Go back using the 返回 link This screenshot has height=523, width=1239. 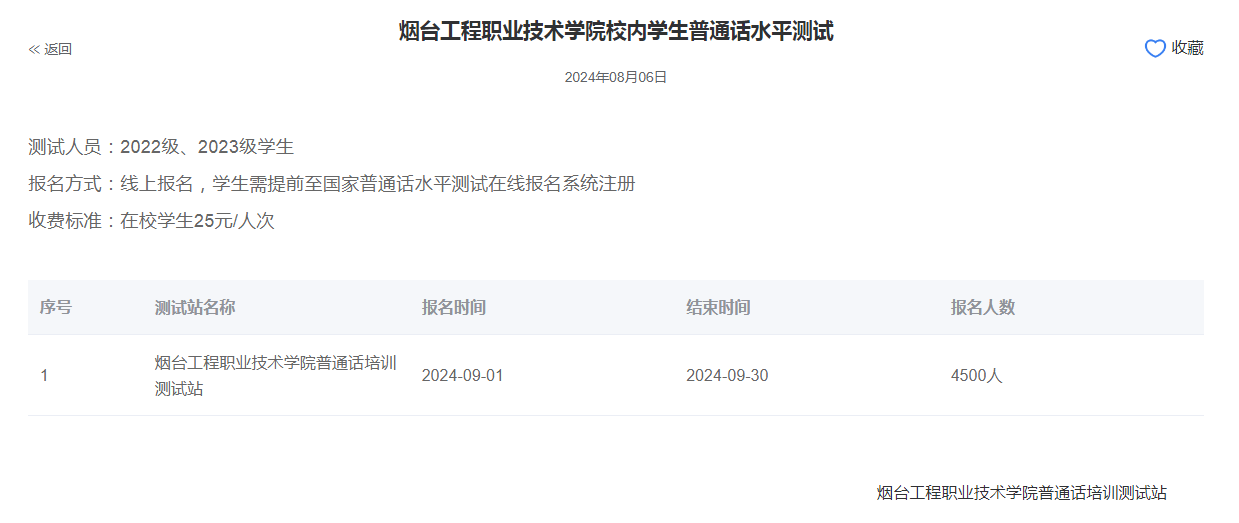tap(58, 49)
